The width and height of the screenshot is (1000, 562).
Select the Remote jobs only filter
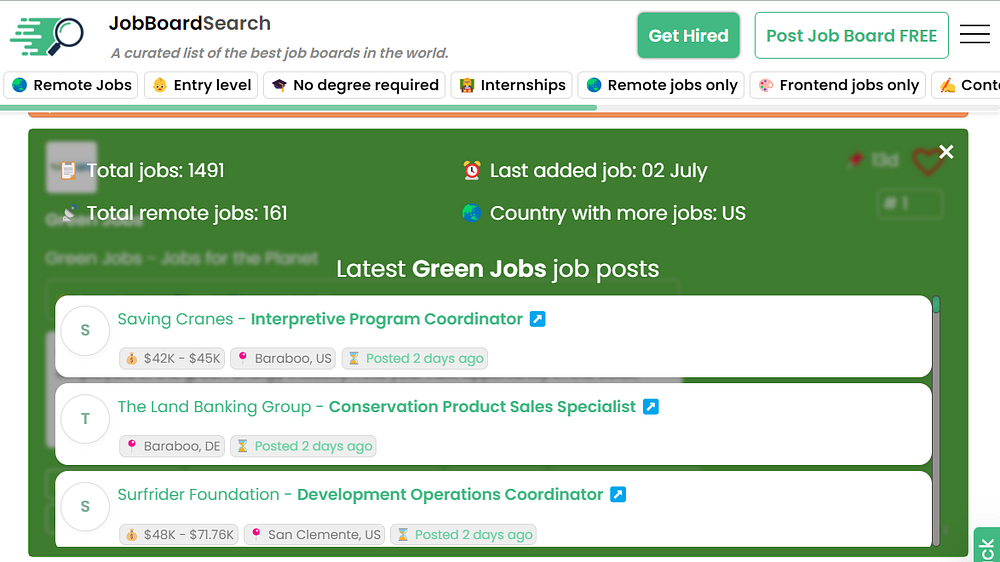661,85
